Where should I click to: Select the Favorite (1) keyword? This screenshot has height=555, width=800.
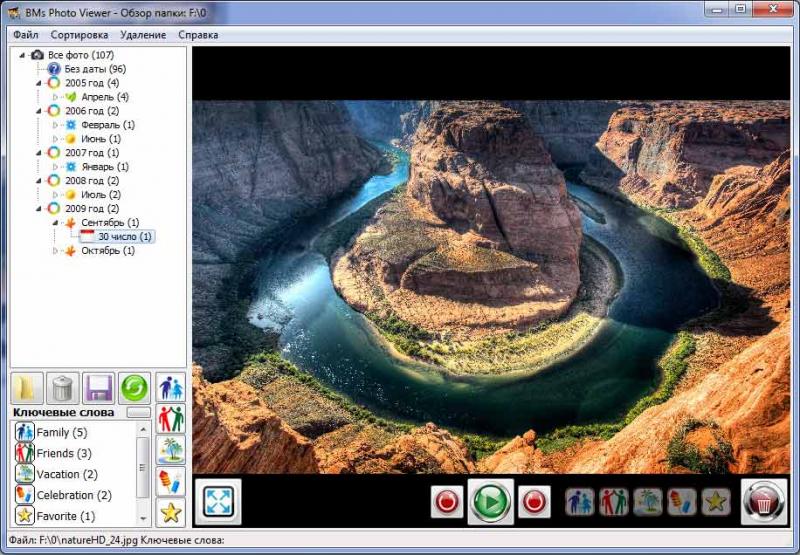(66, 516)
